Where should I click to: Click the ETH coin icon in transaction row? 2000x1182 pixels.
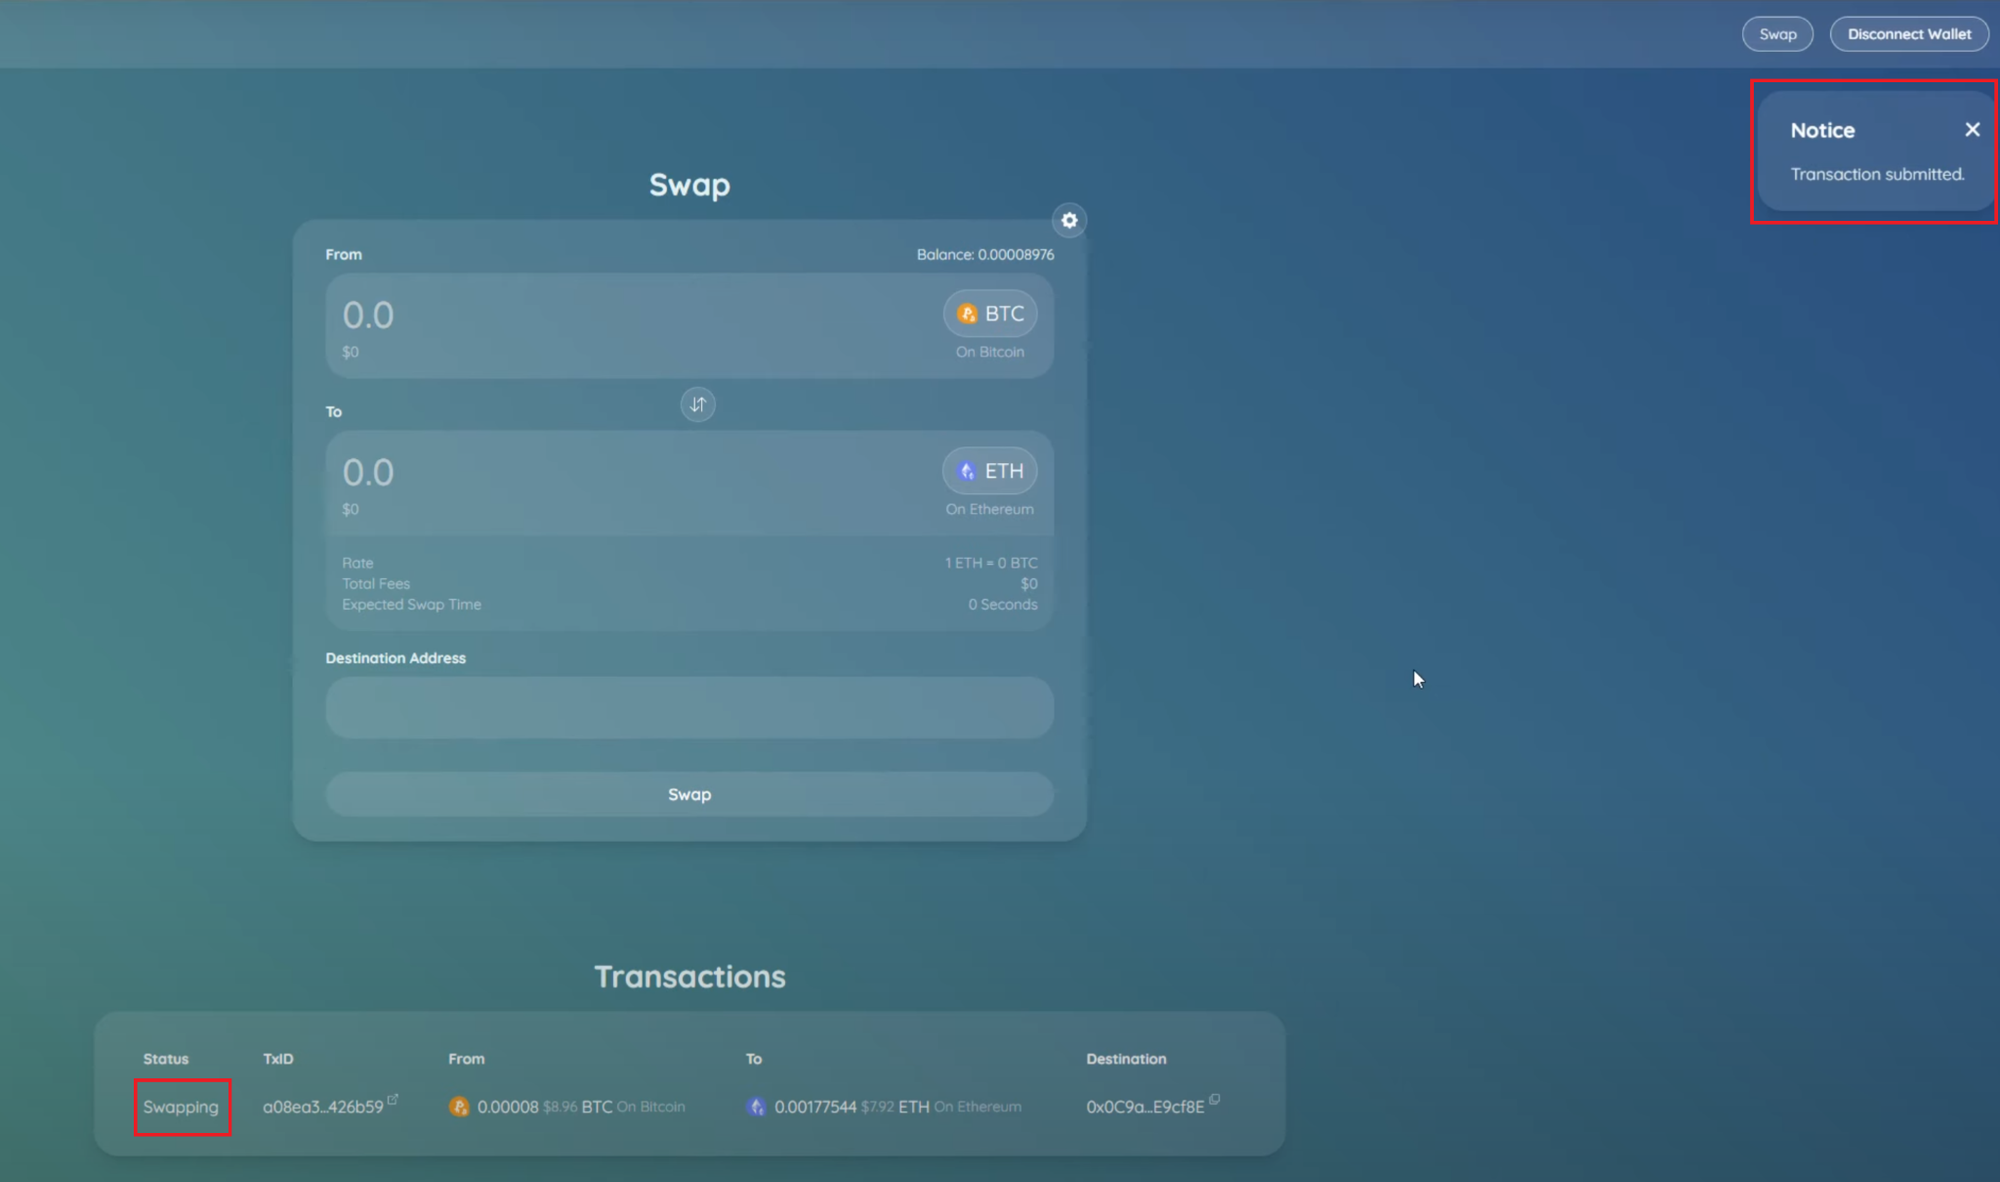click(757, 1107)
